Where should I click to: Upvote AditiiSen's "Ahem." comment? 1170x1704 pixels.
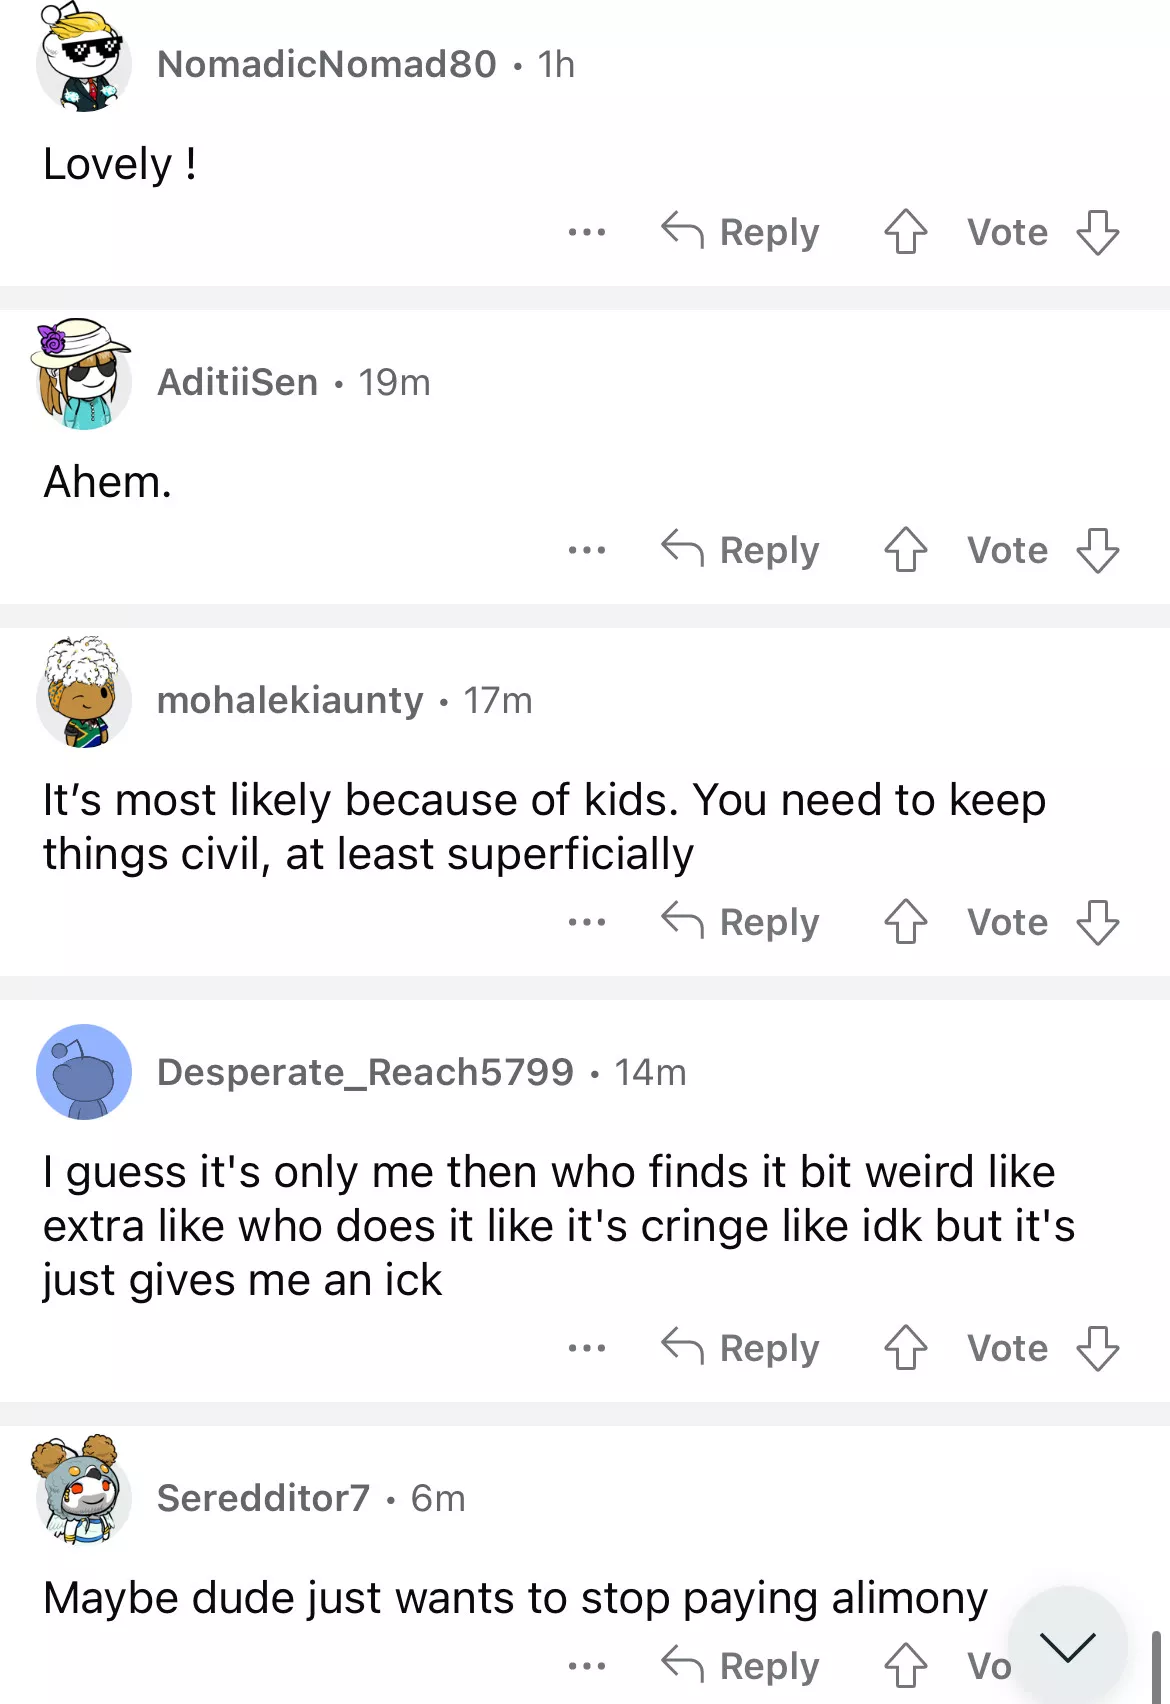[x=905, y=550]
